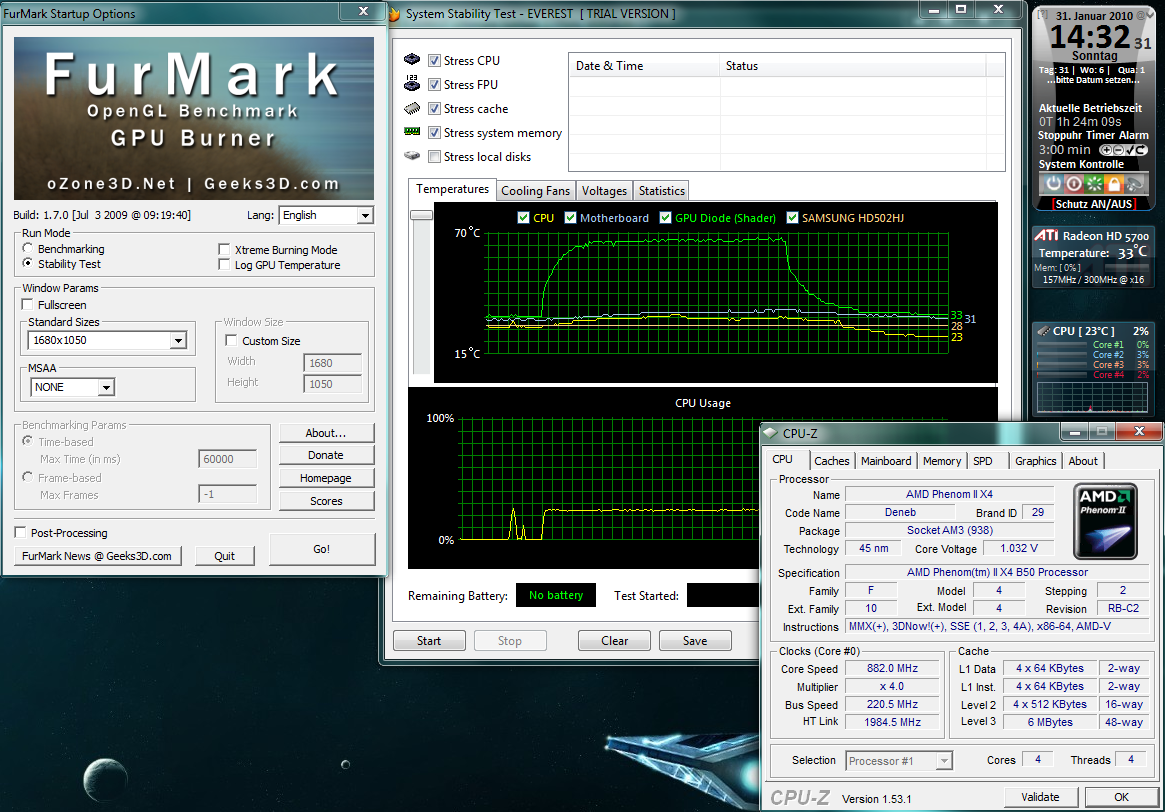Click the EVEREST flame icon in the title bar
The width and height of the screenshot is (1165, 812).
[x=395, y=14]
